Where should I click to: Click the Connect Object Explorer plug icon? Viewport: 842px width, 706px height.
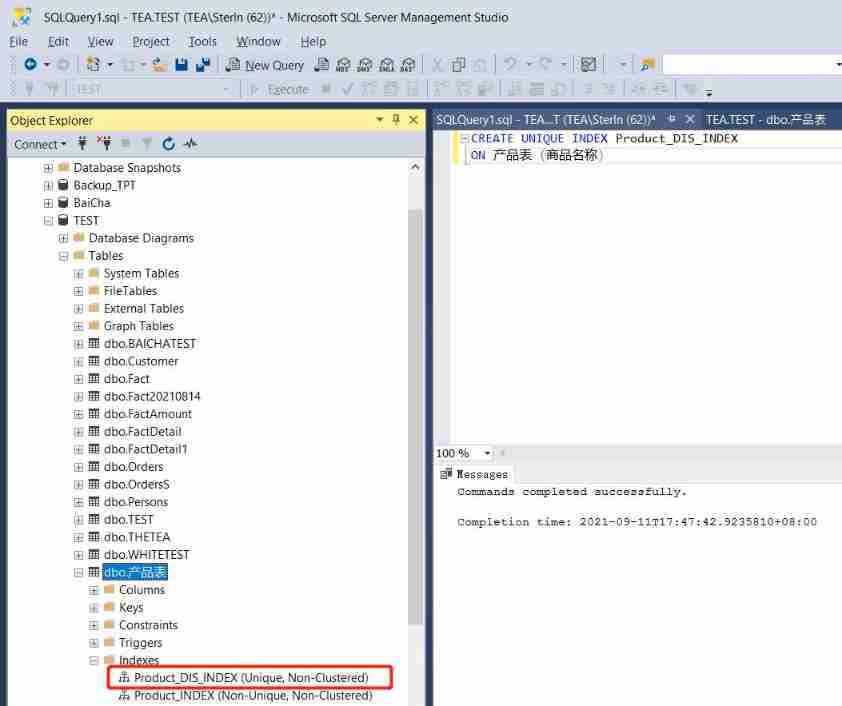(x=82, y=144)
